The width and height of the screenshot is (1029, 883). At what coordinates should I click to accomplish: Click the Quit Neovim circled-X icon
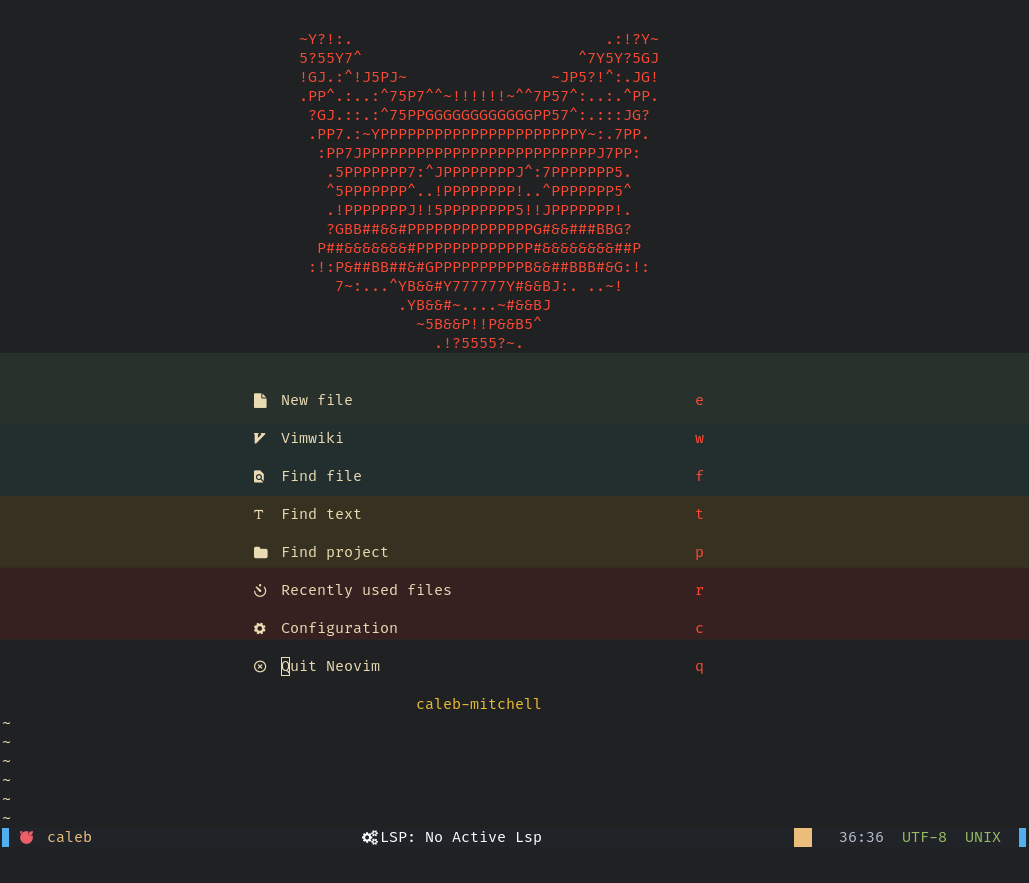pyautogui.click(x=260, y=666)
